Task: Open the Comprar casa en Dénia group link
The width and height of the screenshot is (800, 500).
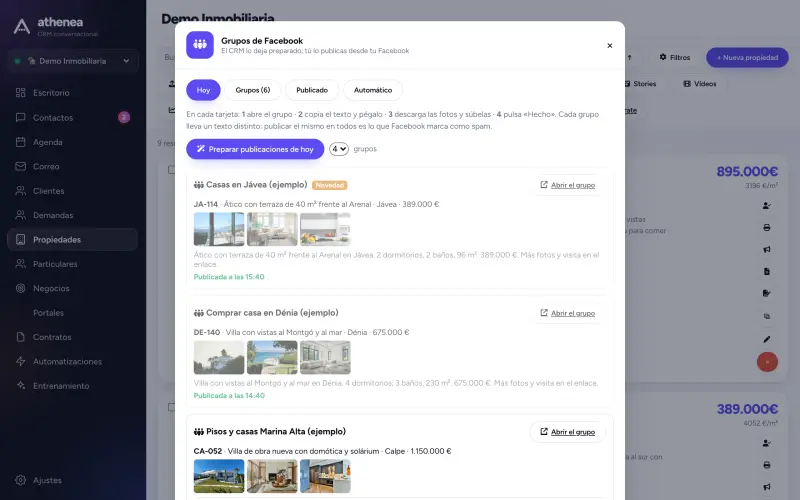Action: [x=567, y=313]
